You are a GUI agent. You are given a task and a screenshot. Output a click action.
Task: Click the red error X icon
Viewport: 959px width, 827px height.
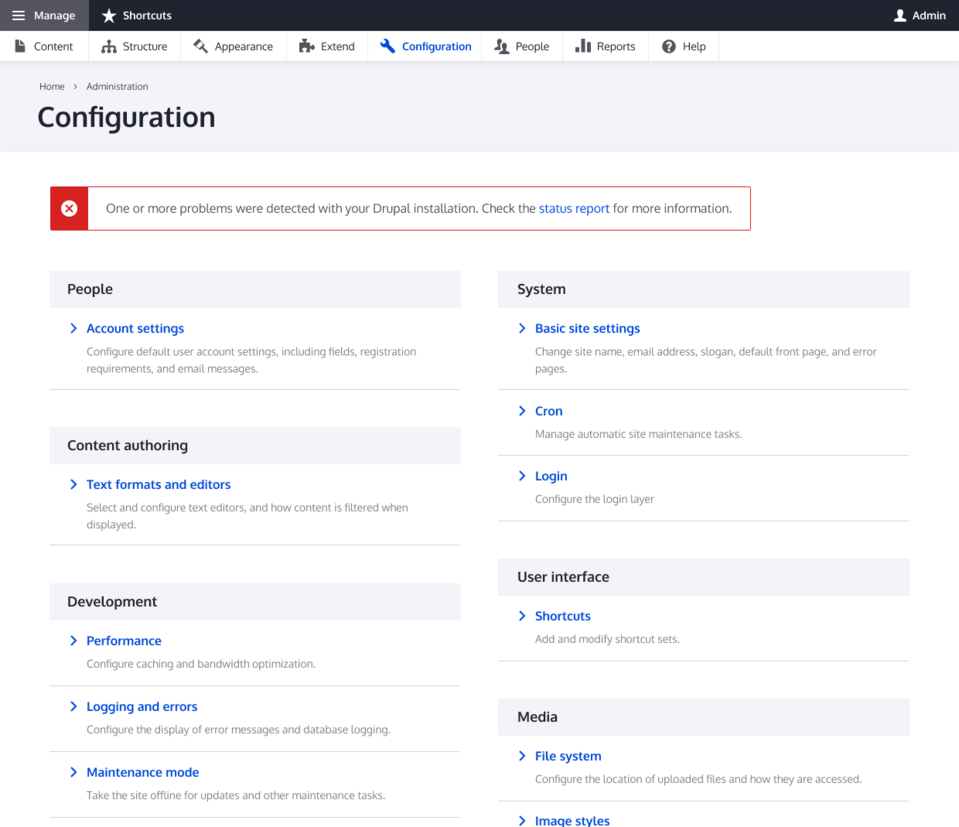click(x=69, y=209)
